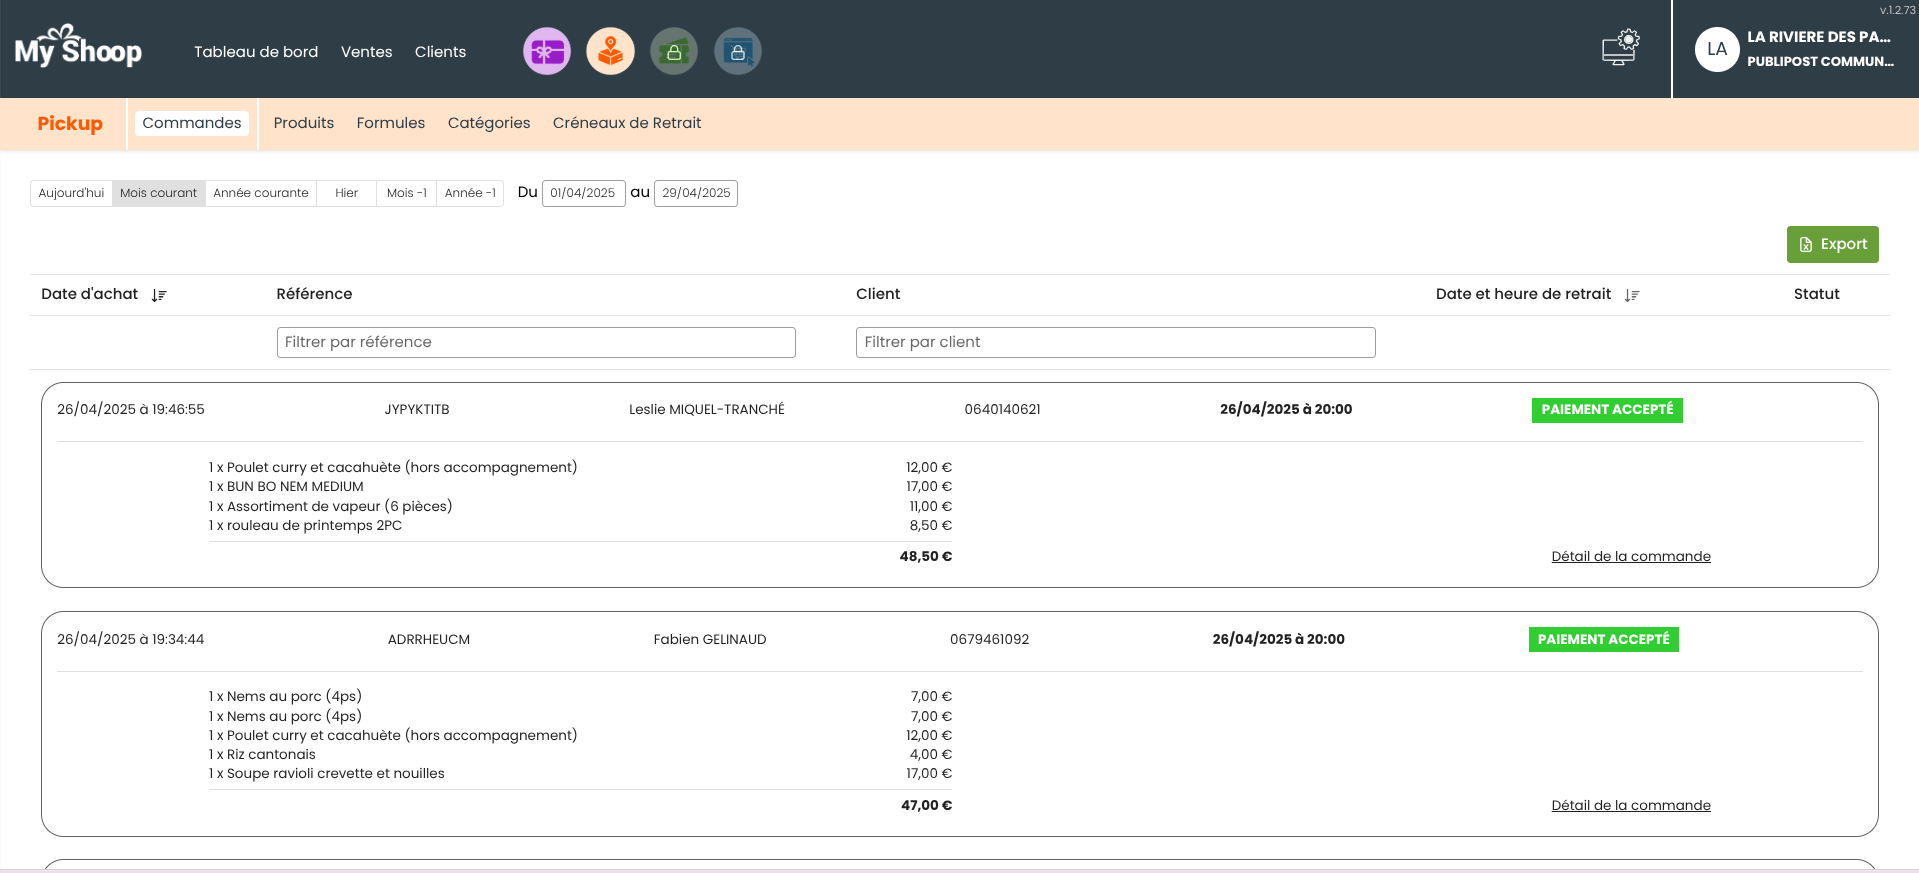Filter orders by Mois courant

[158, 193]
